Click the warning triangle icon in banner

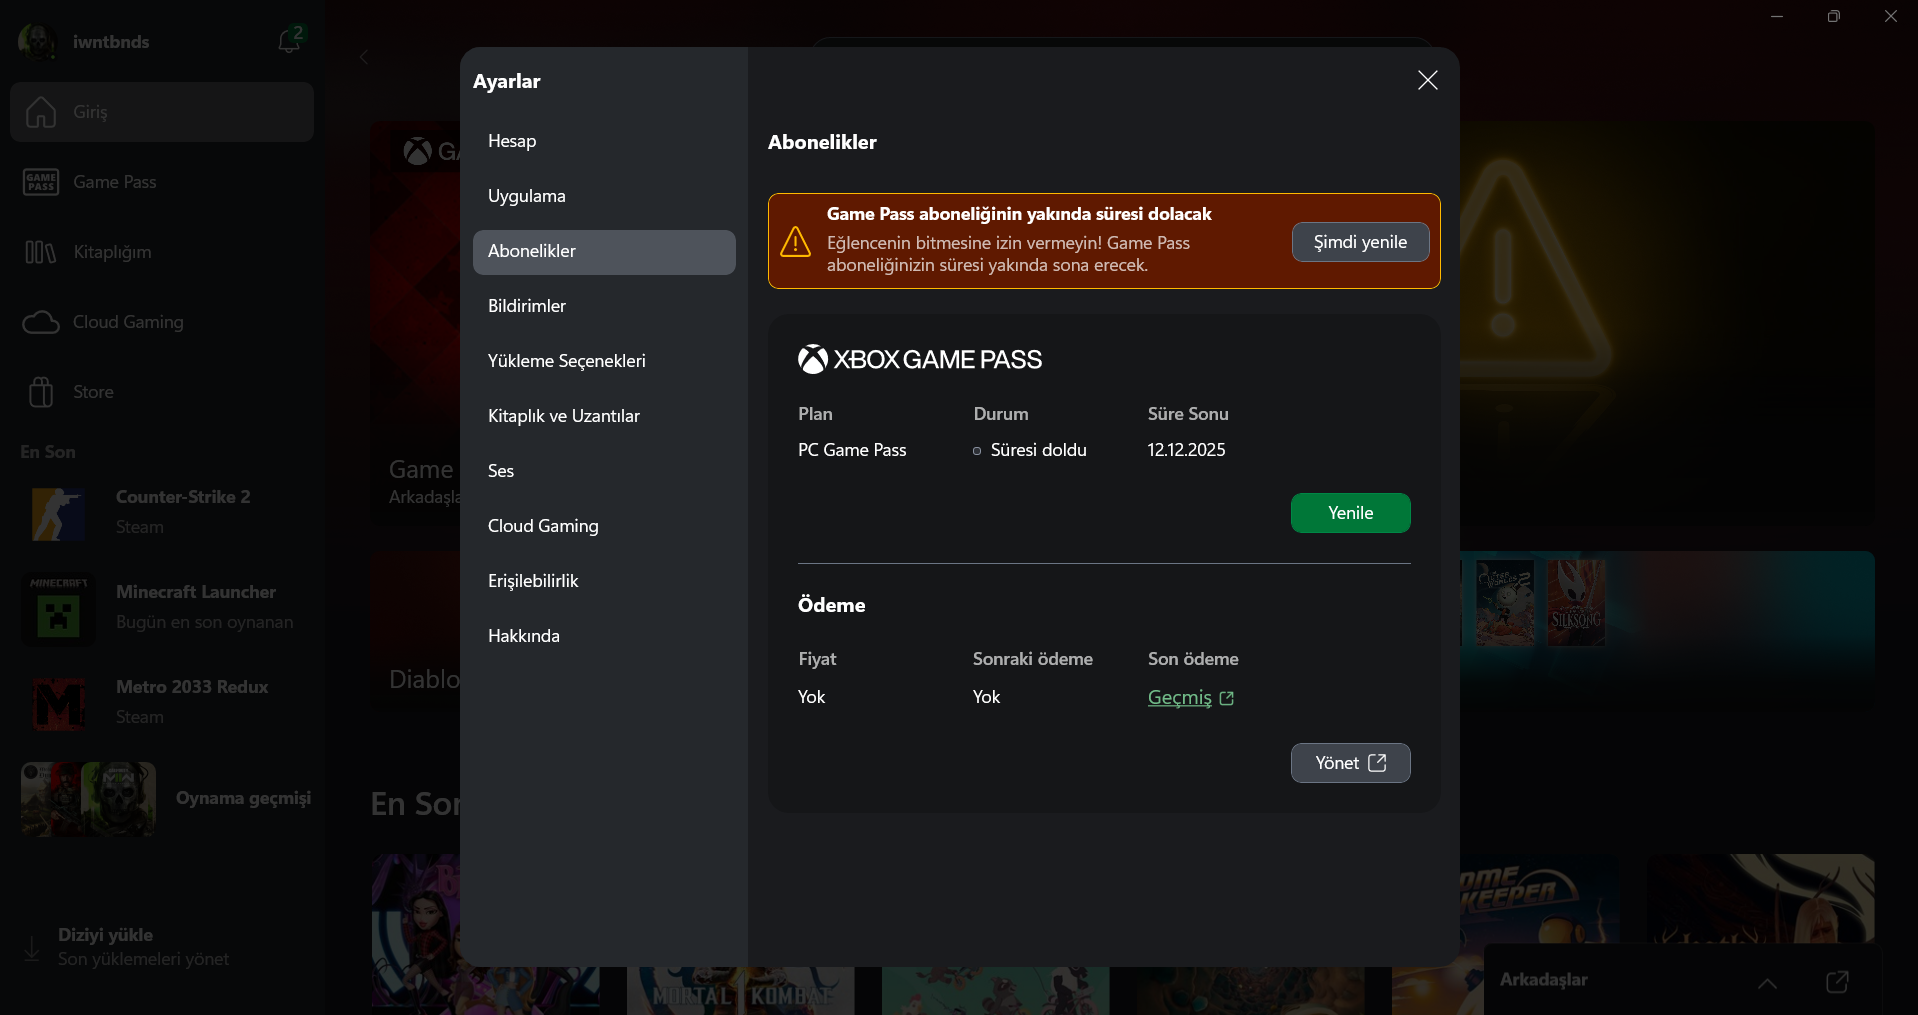pyautogui.click(x=796, y=241)
